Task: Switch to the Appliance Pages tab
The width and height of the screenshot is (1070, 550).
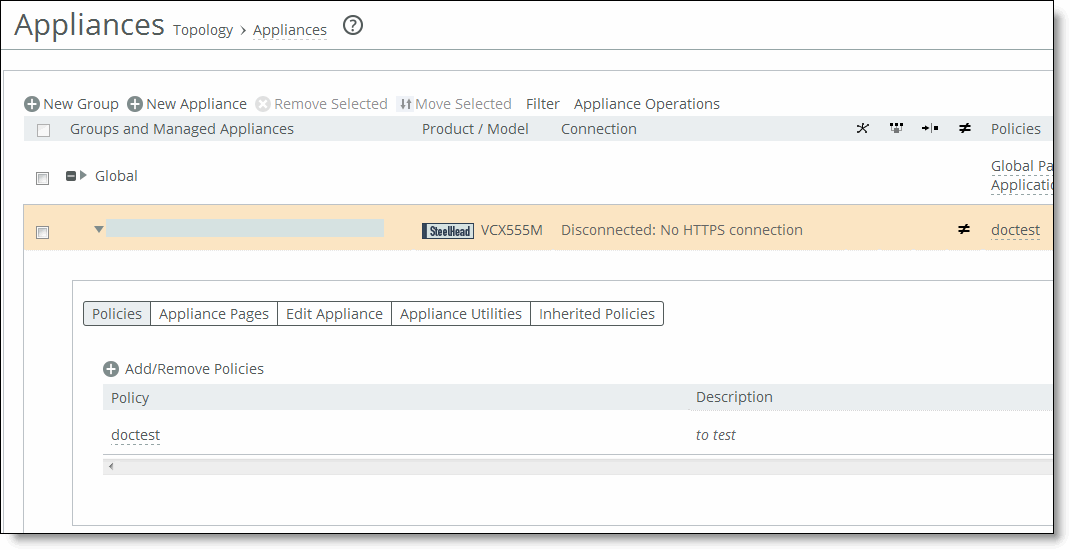Action: pos(214,314)
